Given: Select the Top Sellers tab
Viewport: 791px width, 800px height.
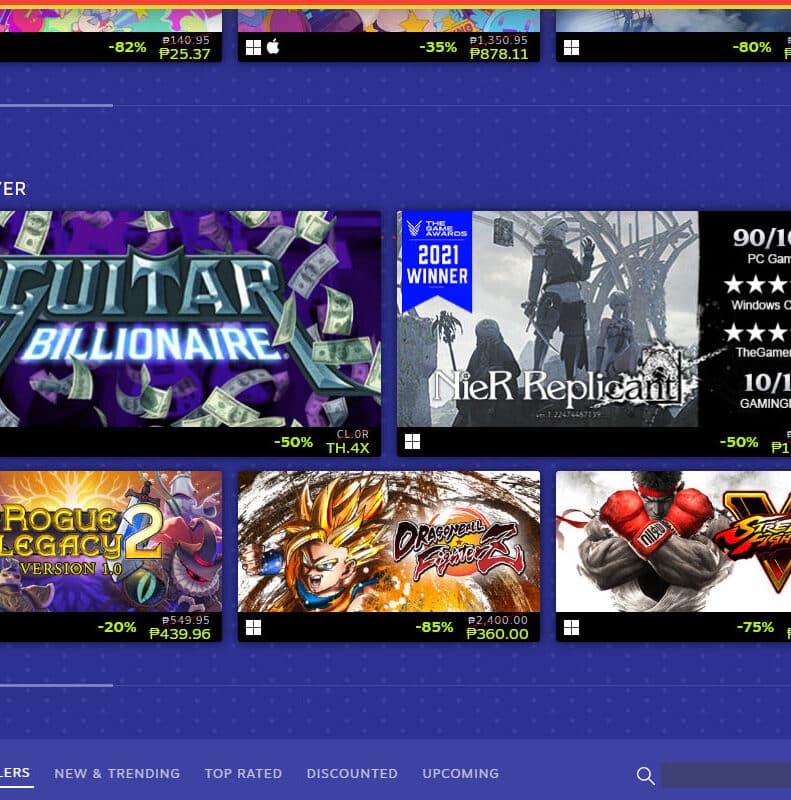Looking at the screenshot, I should (x=15, y=773).
